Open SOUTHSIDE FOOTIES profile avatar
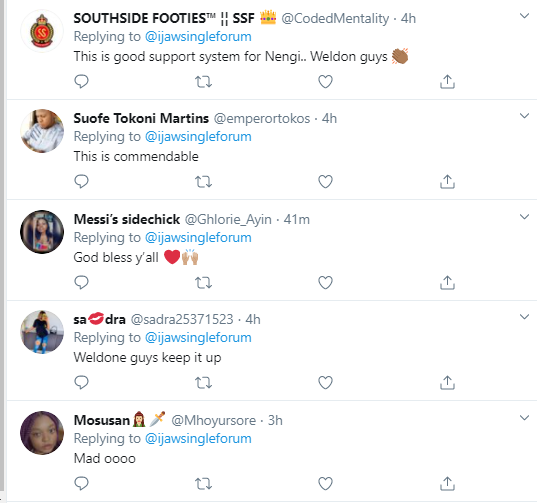Viewport: 537px width, 503px height. click(42, 31)
